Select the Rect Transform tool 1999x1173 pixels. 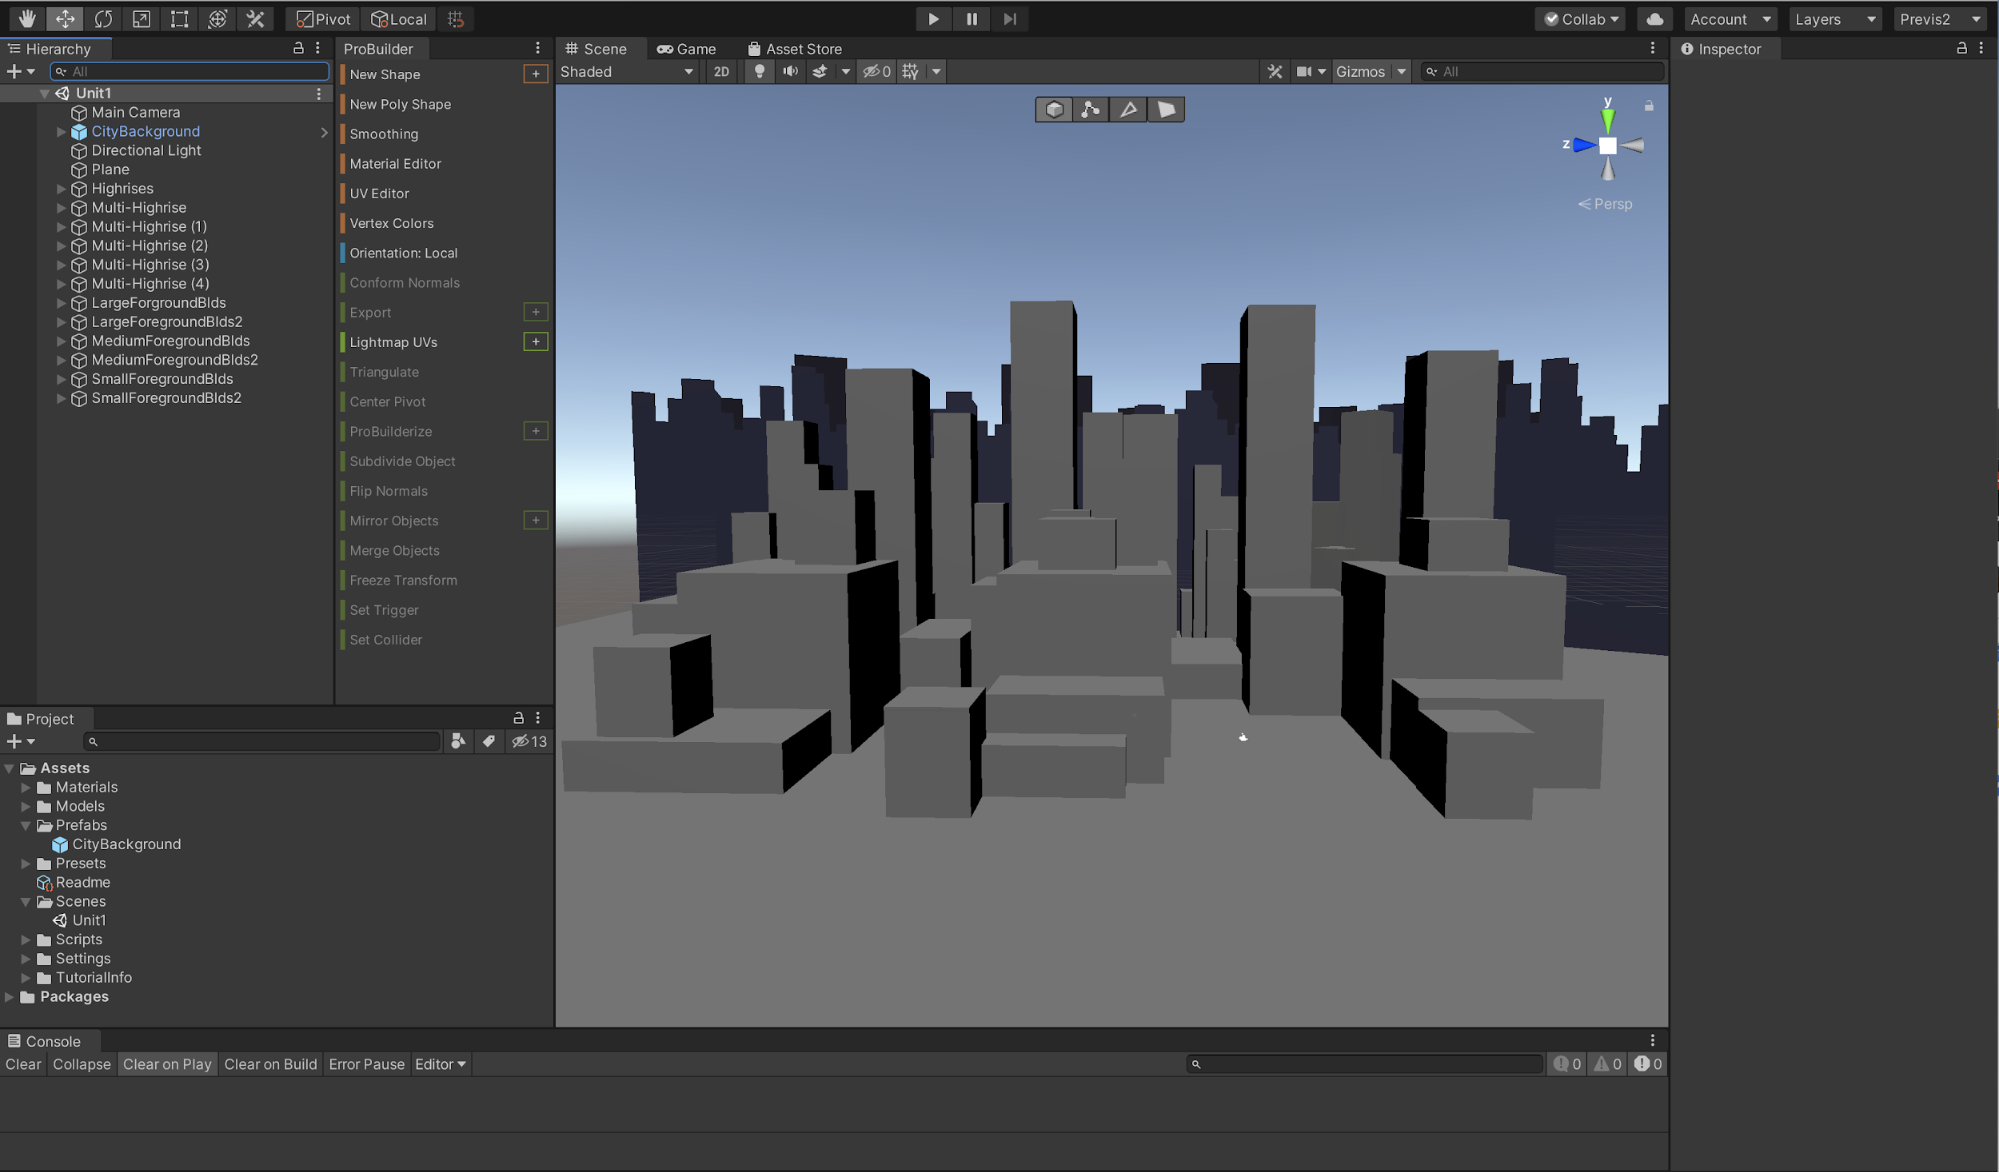point(179,19)
